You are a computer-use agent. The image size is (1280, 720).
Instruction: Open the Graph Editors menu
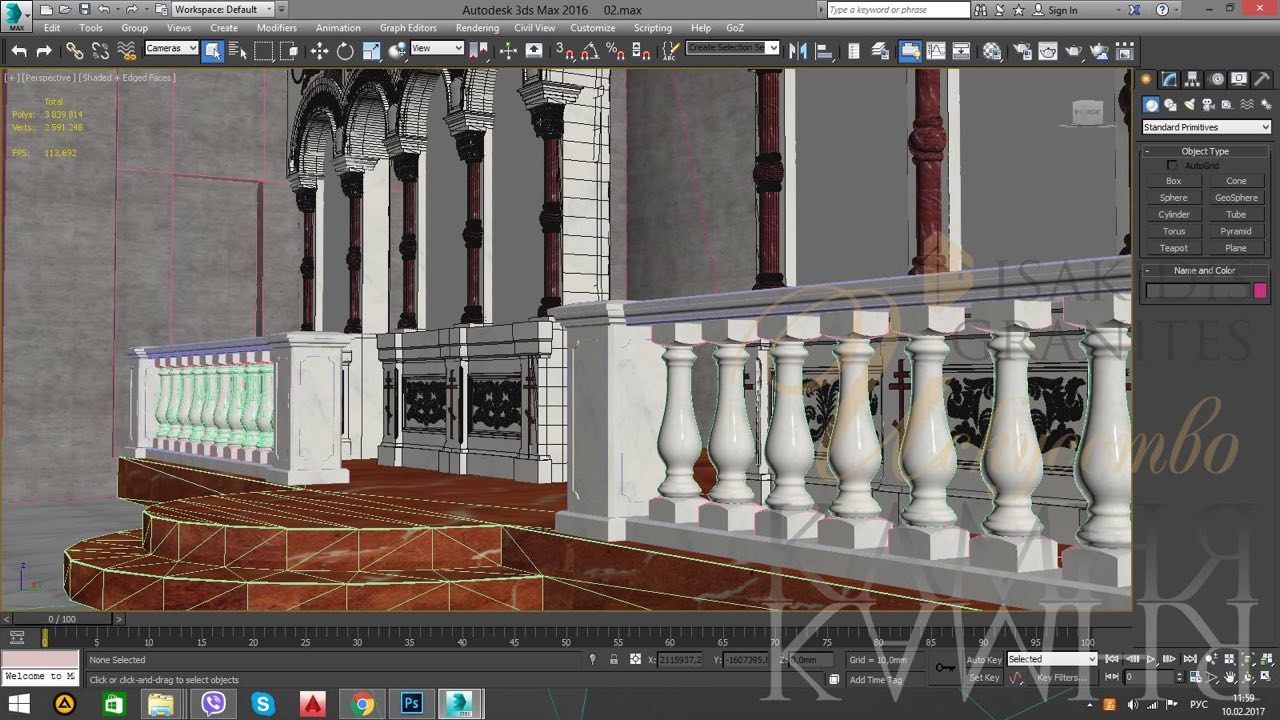tap(408, 28)
